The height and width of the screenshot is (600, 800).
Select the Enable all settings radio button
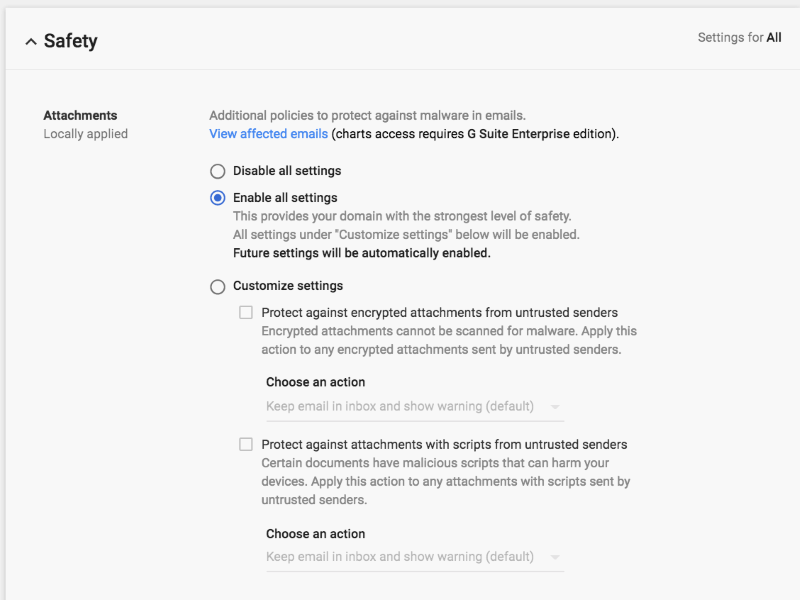217,198
